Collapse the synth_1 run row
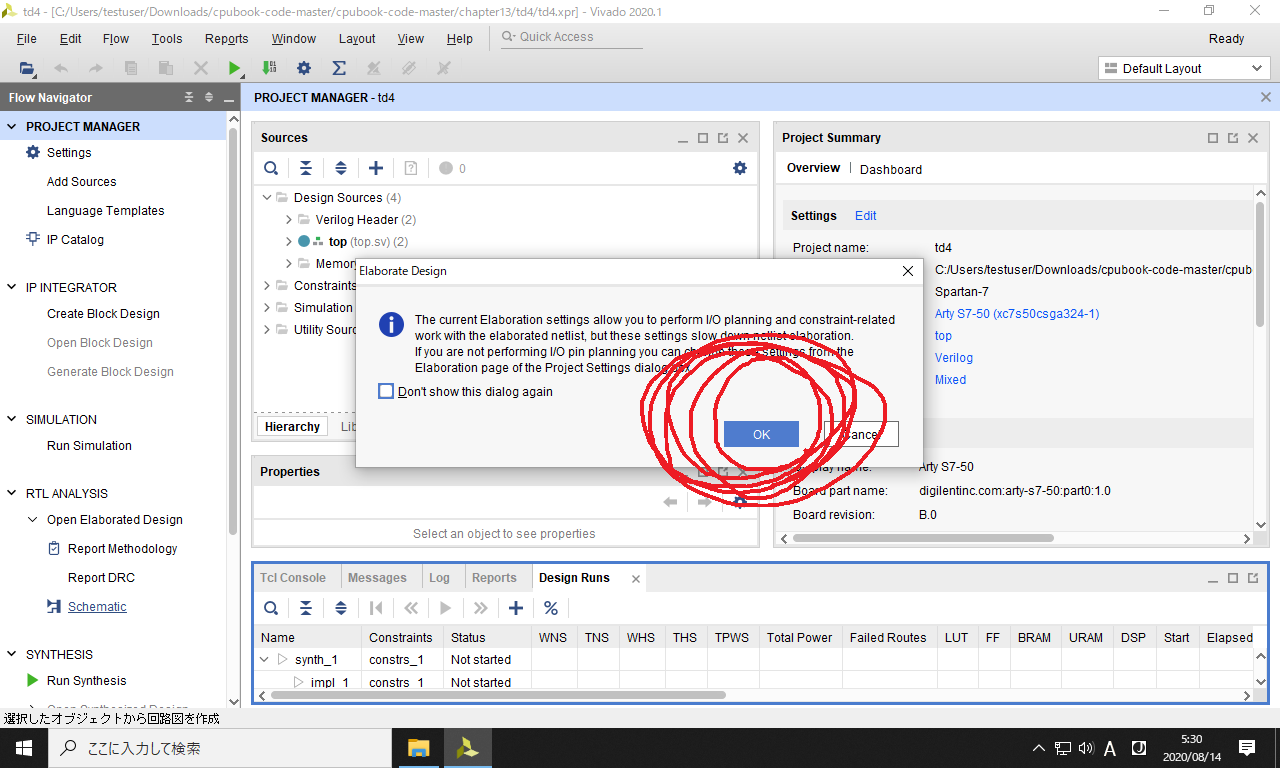Viewport: 1280px width, 768px height. [264, 659]
